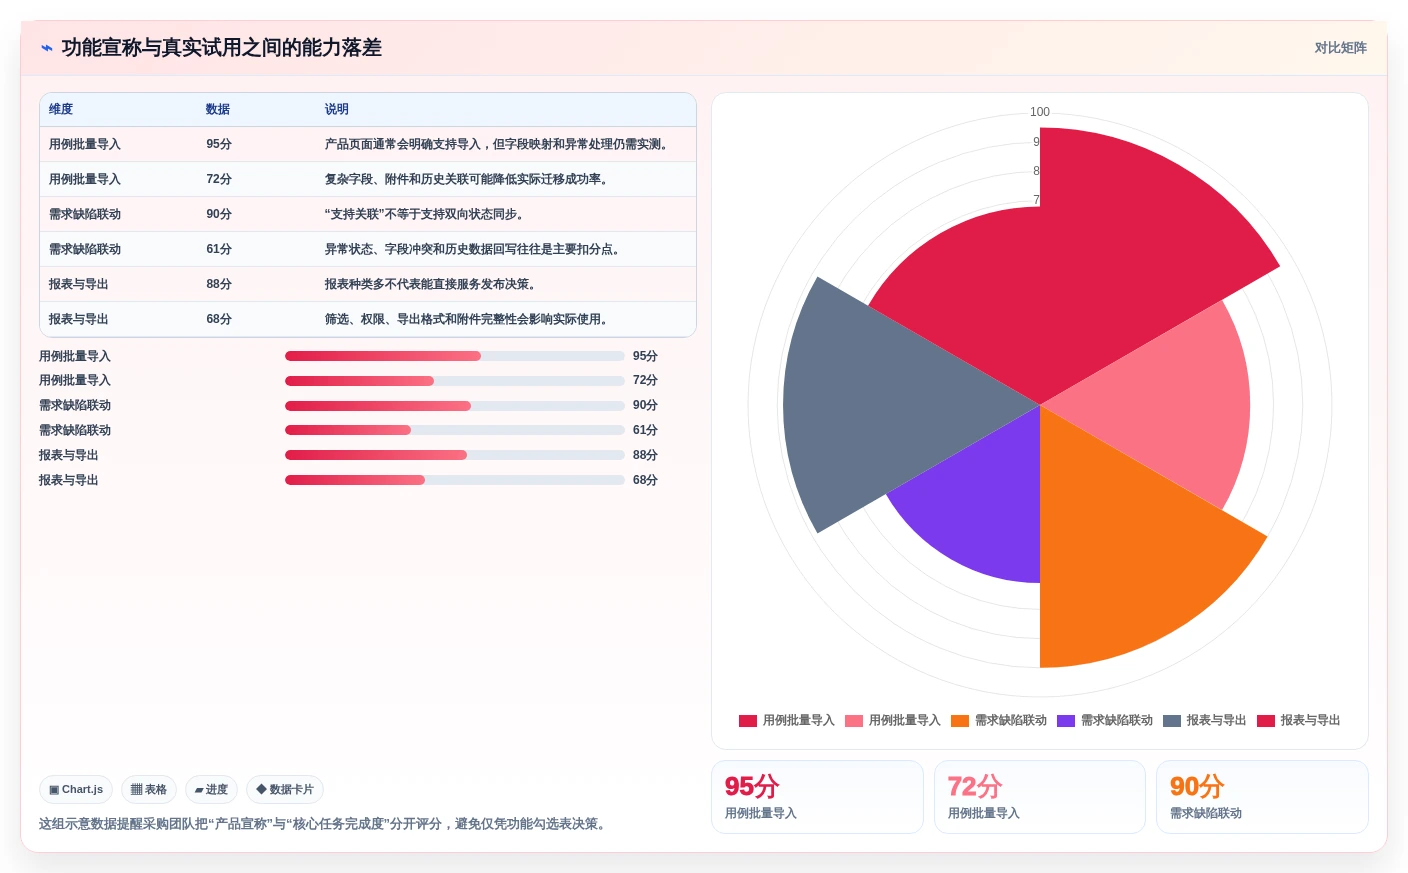Open the 72分 用例批量导入 data card
This screenshot has width=1408, height=873.
(x=1040, y=797)
